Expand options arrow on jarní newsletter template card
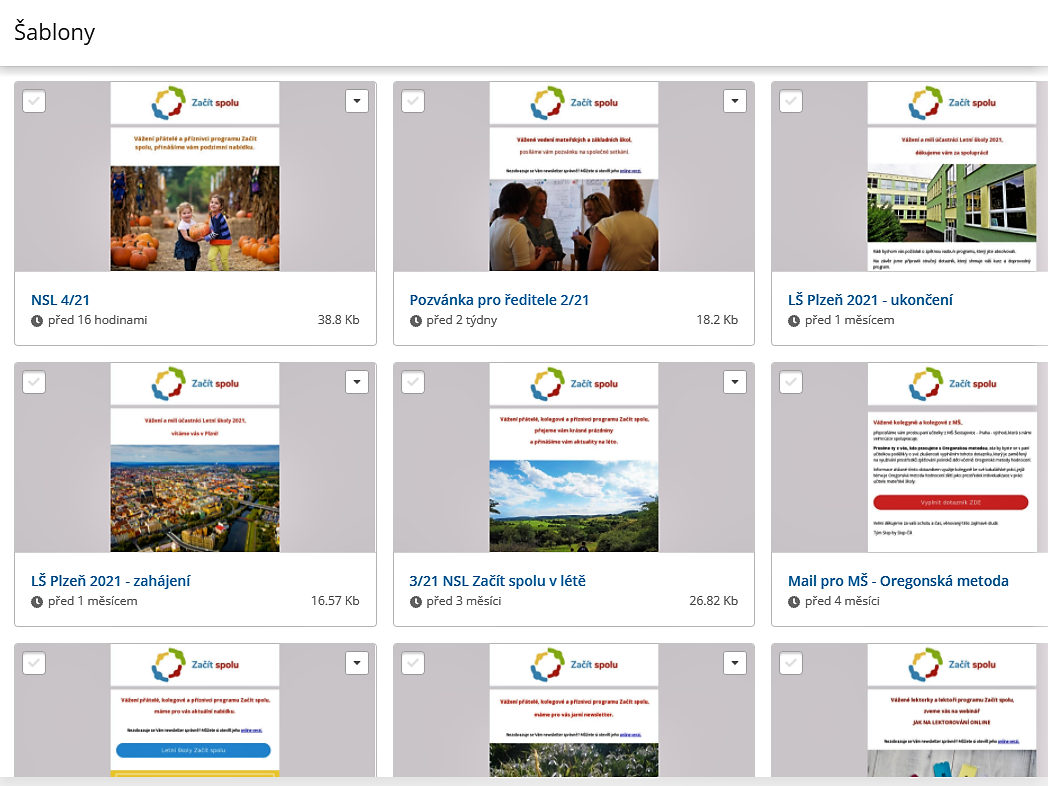 735,663
